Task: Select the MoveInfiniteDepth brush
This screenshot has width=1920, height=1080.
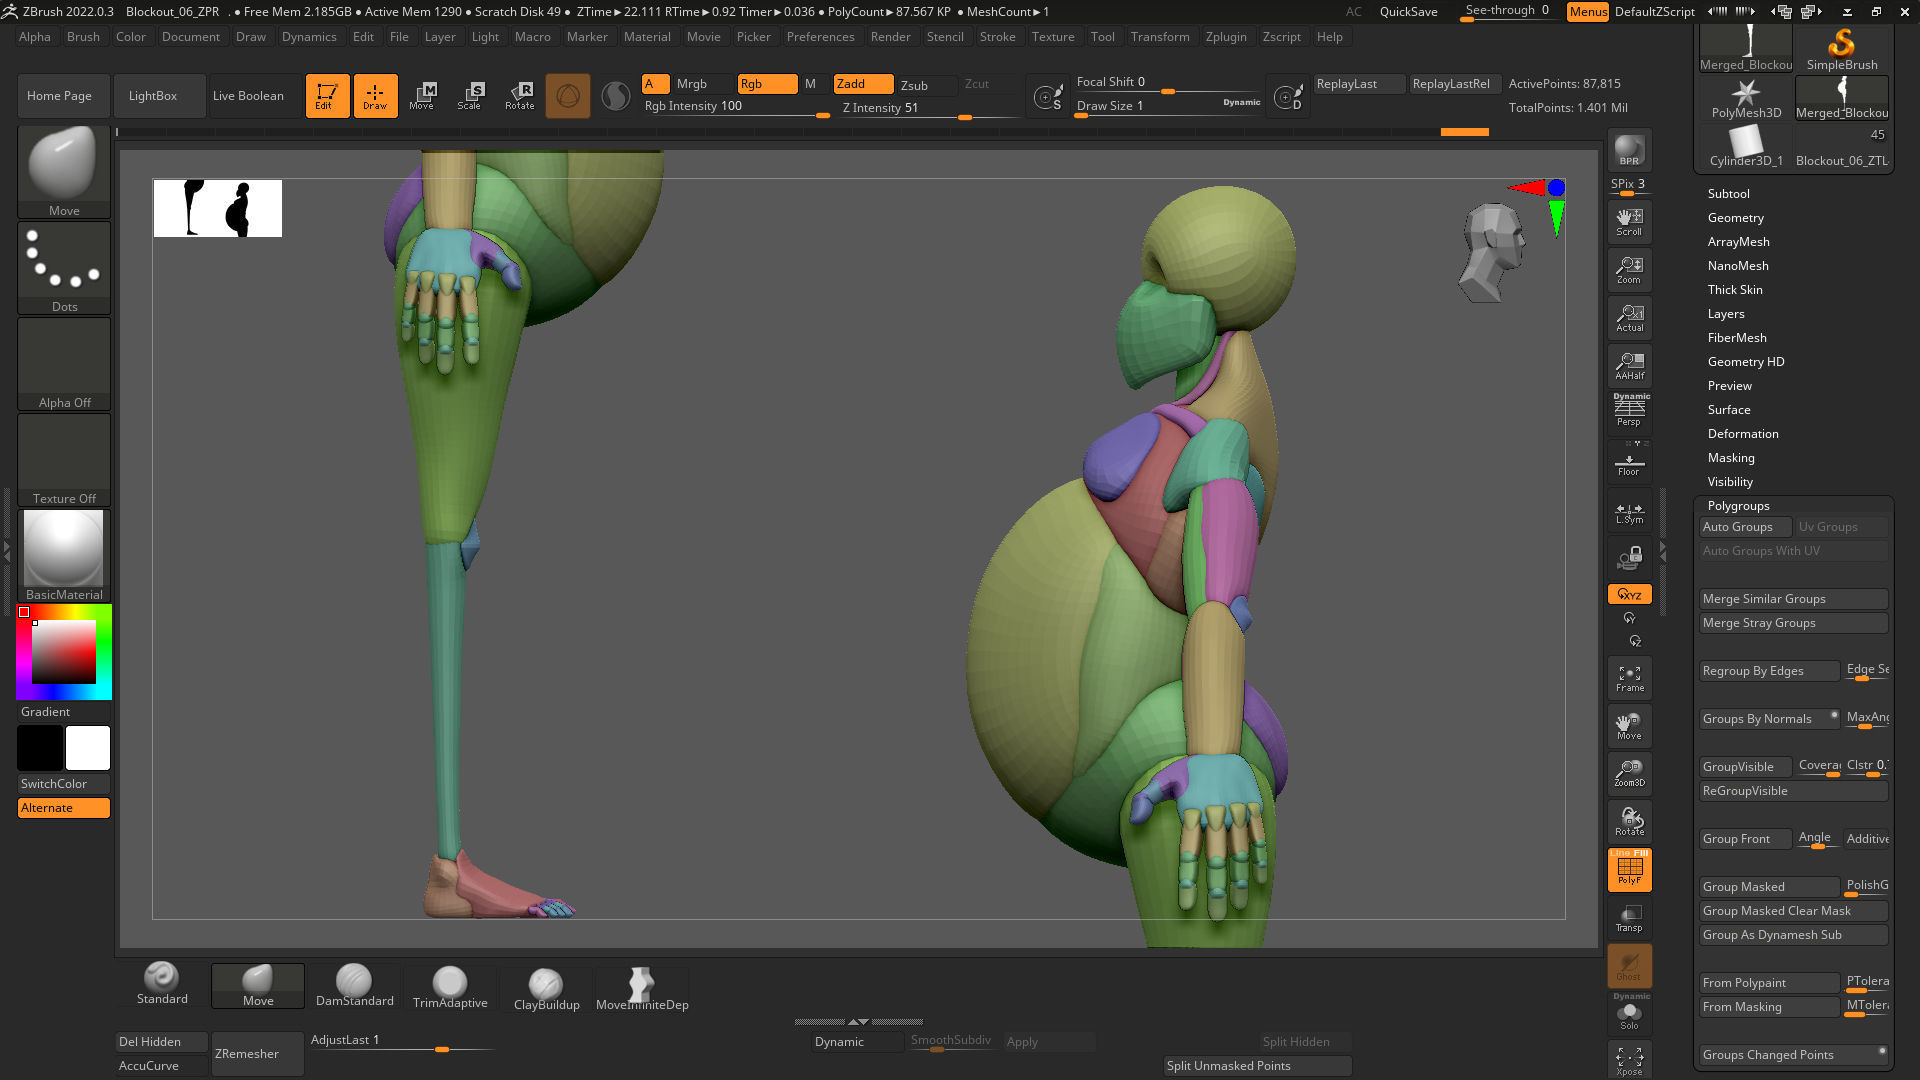Action: [642, 987]
